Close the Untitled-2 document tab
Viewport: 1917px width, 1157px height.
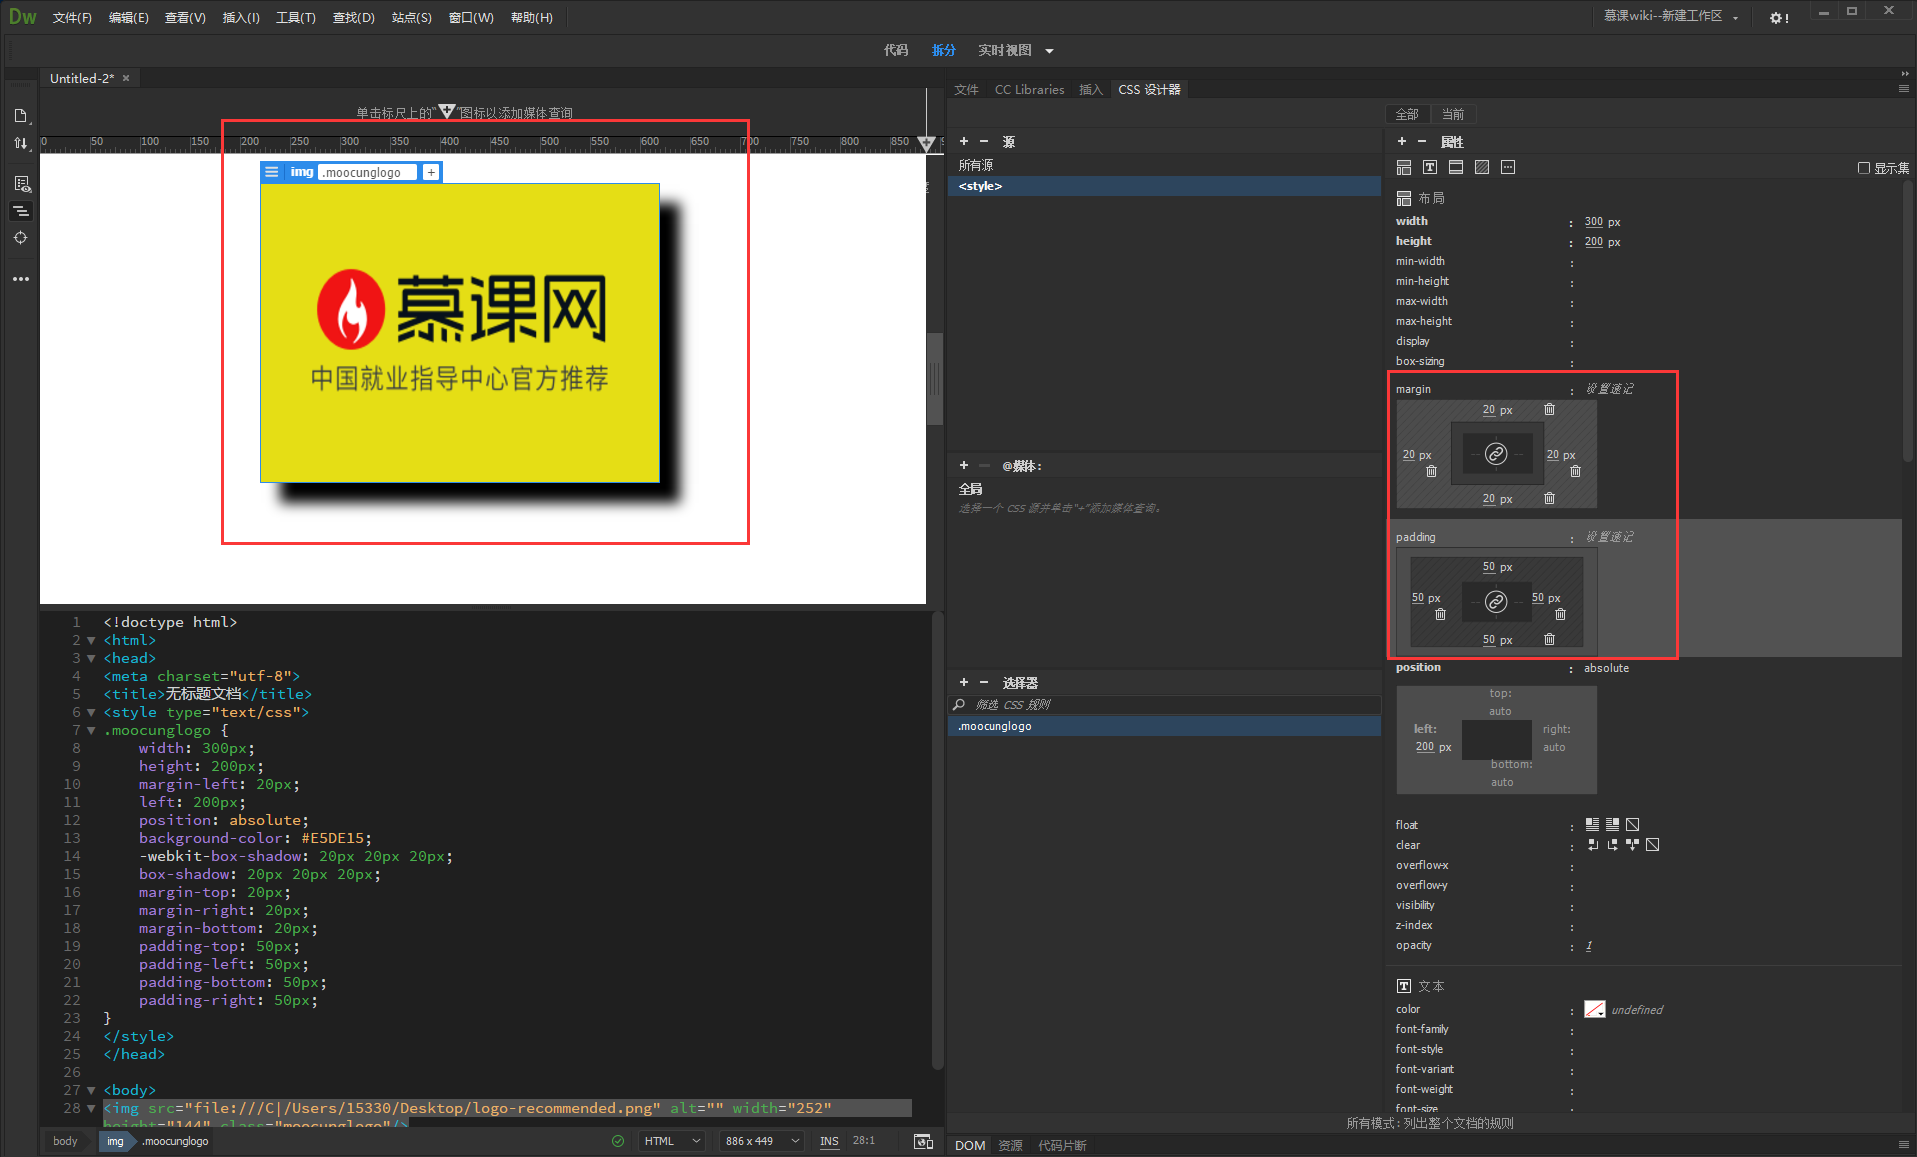coord(126,78)
